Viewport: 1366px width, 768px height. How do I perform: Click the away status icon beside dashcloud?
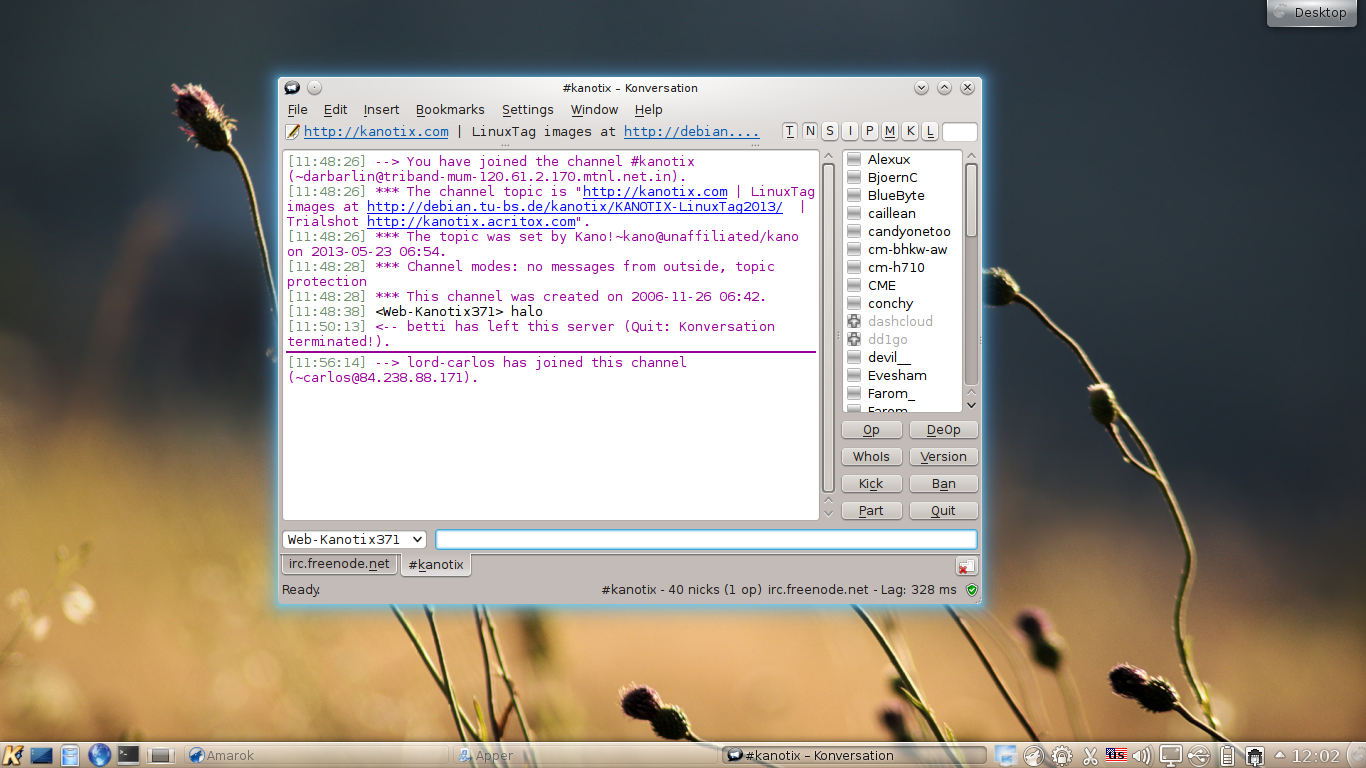tap(854, 321)
